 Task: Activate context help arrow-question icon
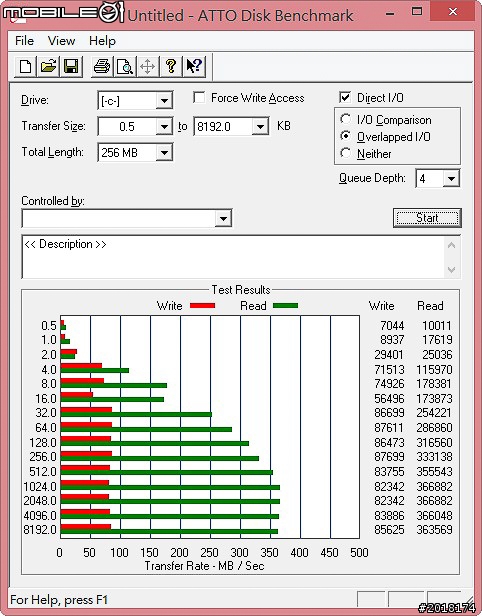point(194,66)
